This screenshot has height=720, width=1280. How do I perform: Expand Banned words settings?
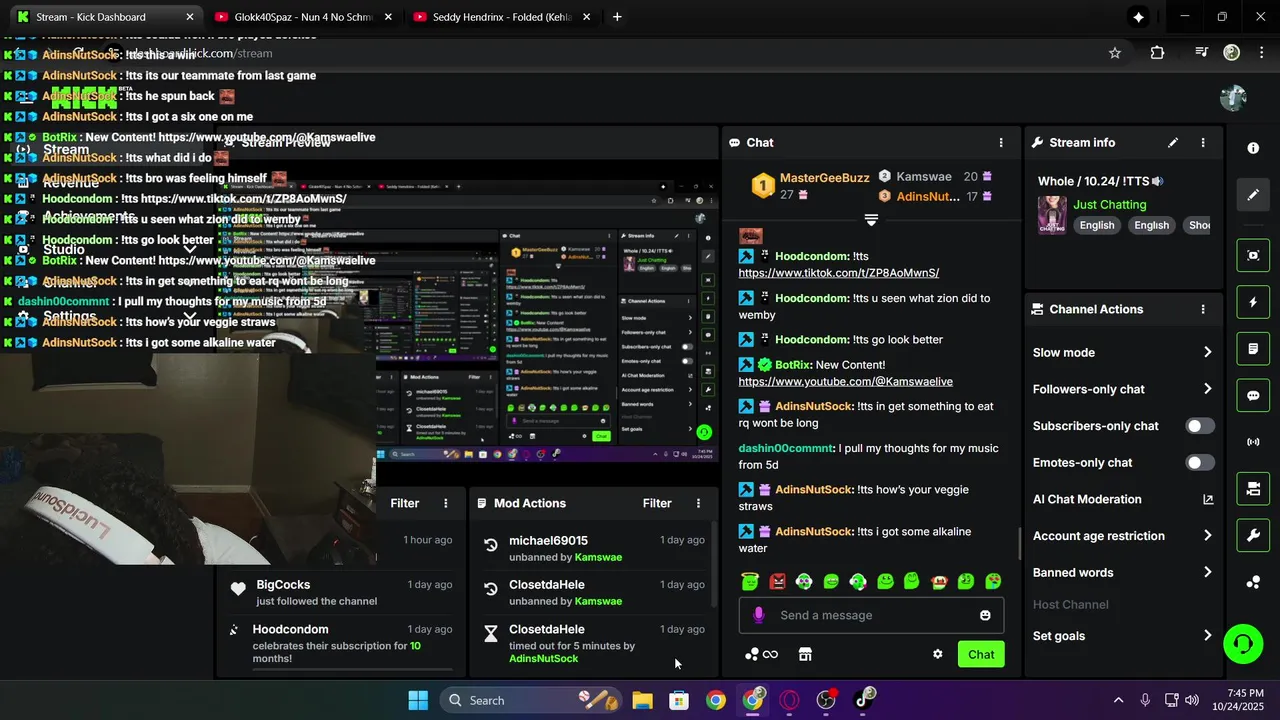click(1207, 573)
